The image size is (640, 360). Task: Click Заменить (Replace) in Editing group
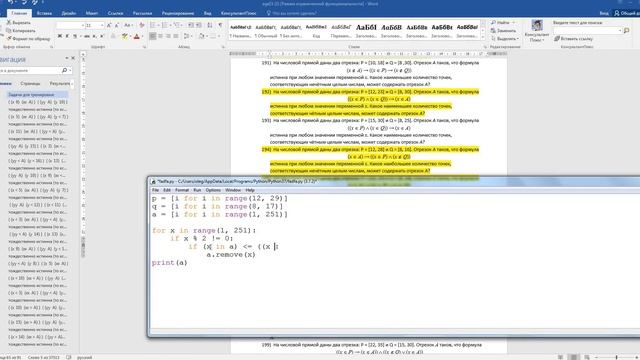pos(504,31)
